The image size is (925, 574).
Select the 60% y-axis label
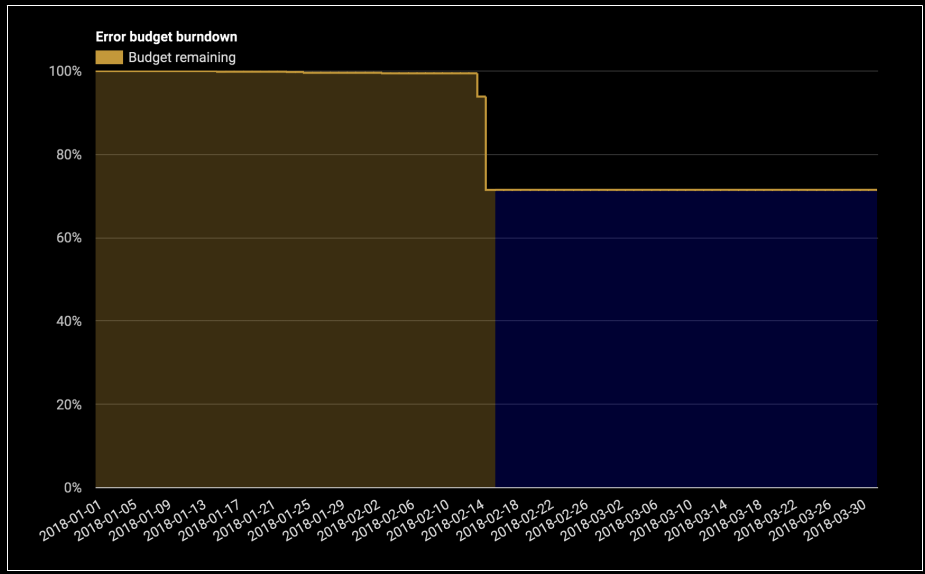pos(68,238)
